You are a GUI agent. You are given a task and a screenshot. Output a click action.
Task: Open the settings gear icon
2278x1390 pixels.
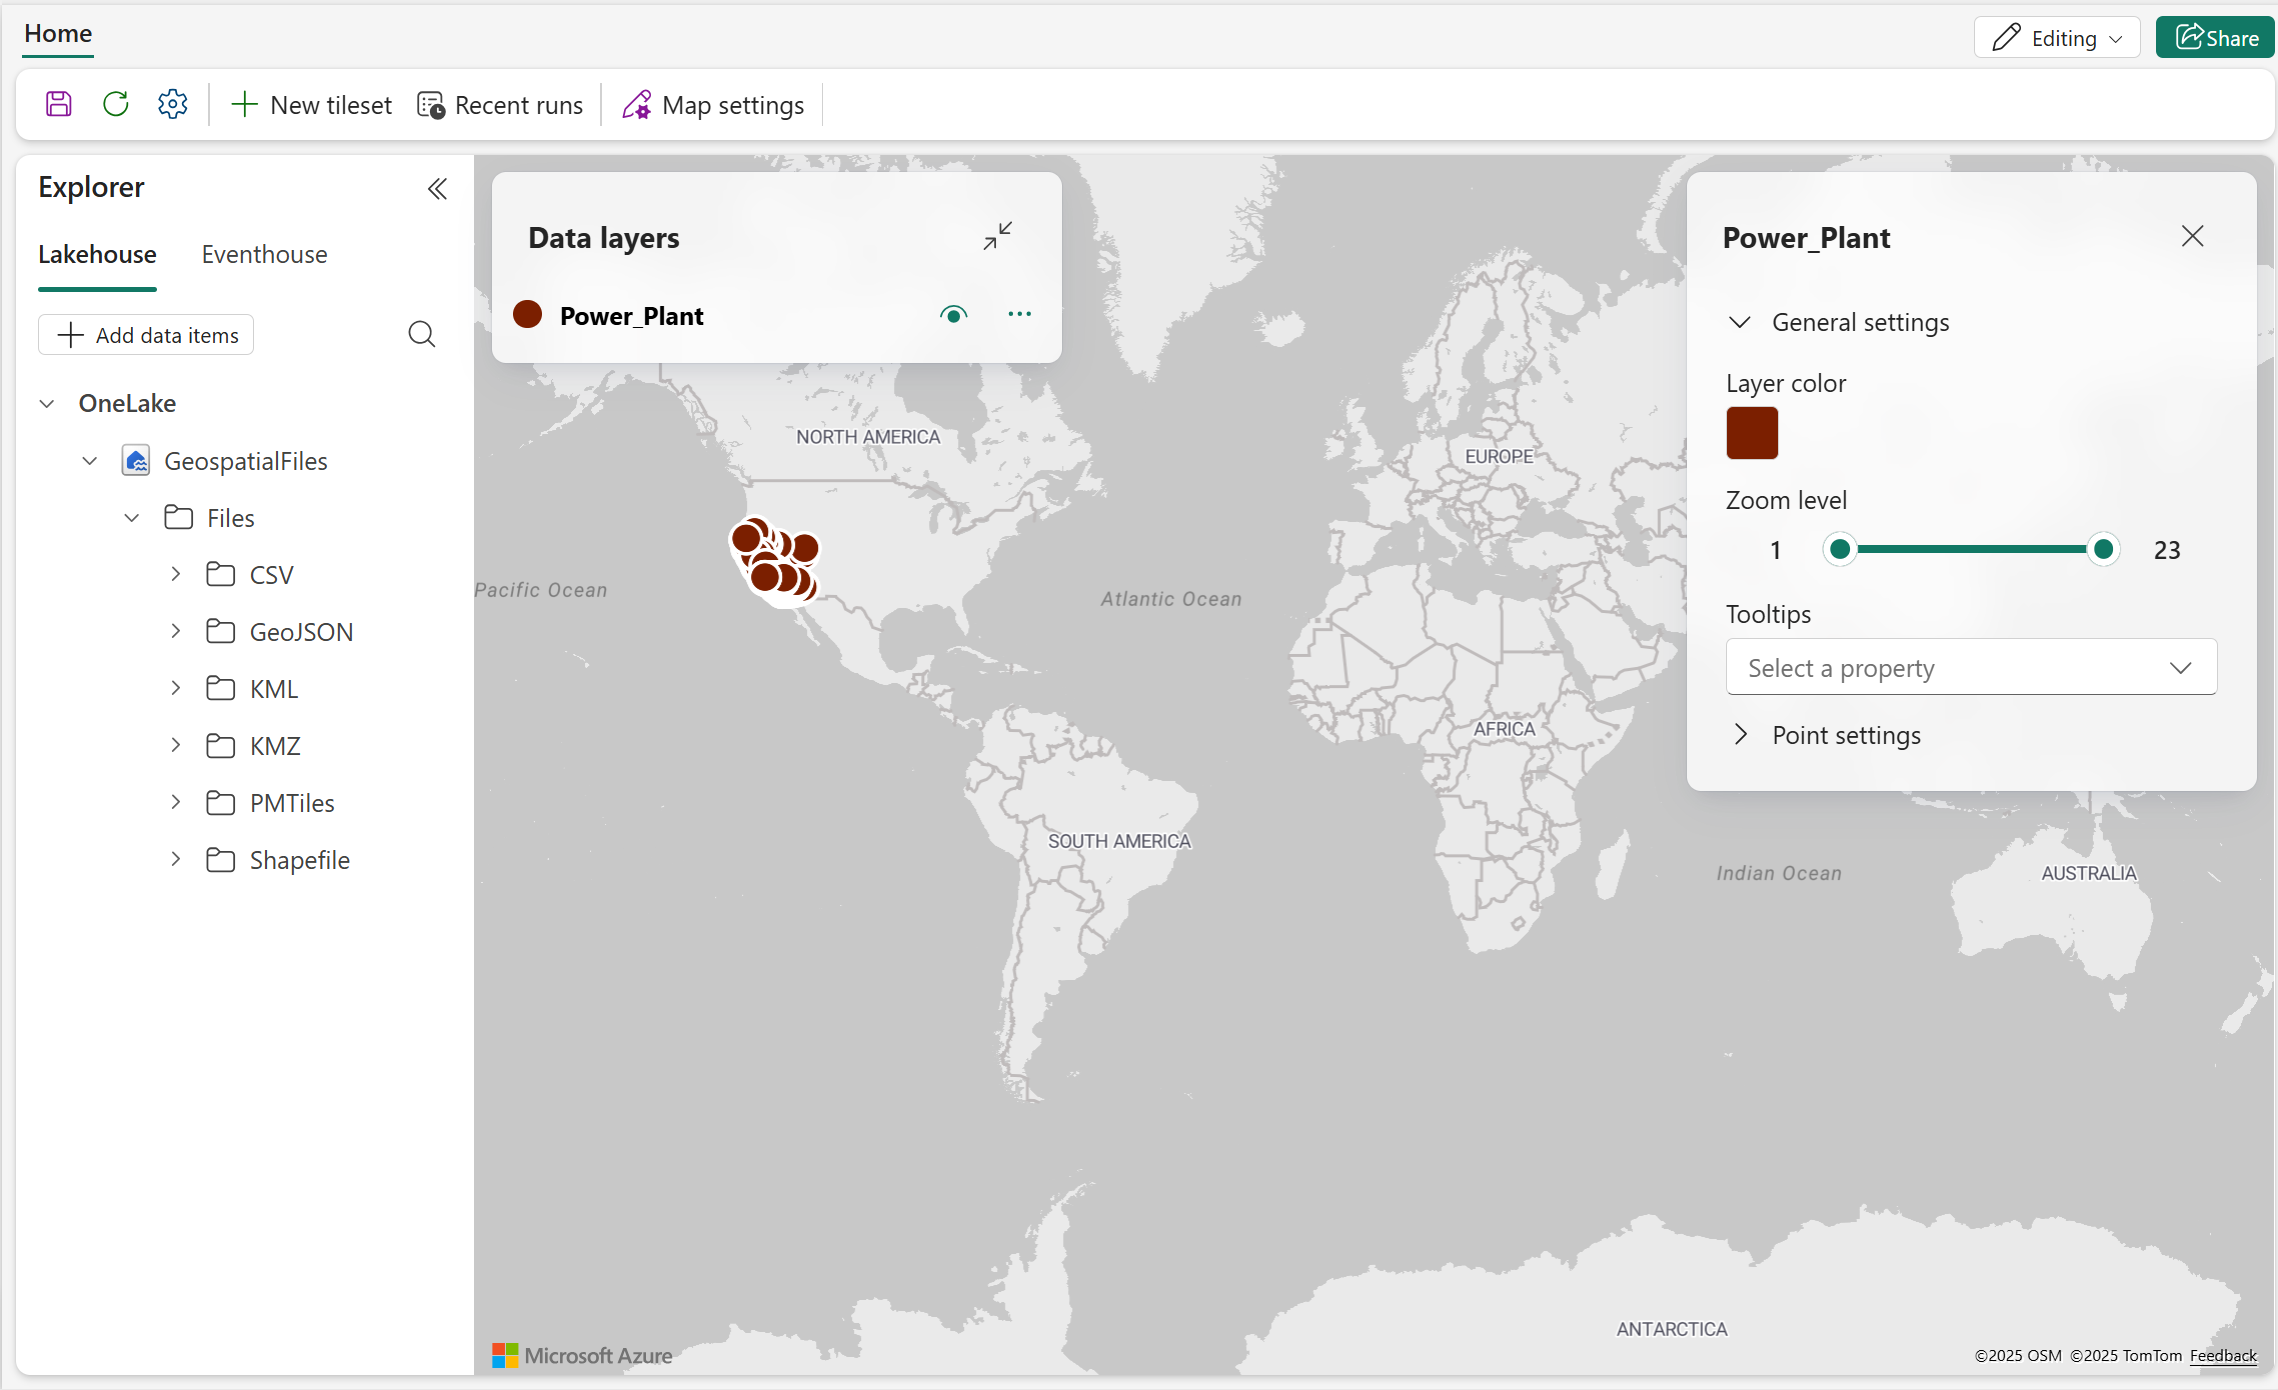tap(173, 104)
